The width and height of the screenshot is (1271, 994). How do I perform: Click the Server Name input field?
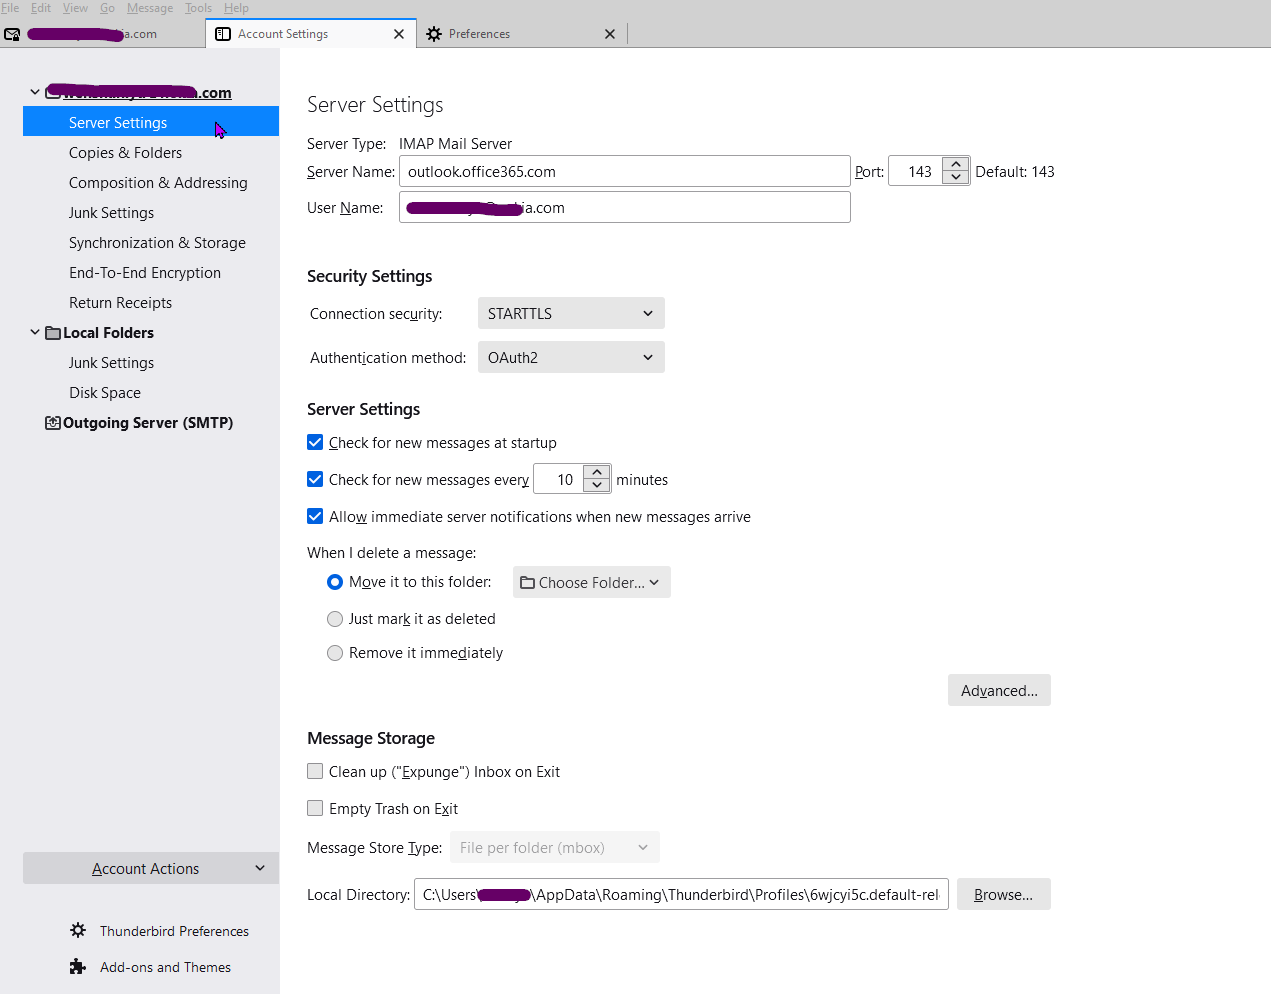click(x=625, y=171)
